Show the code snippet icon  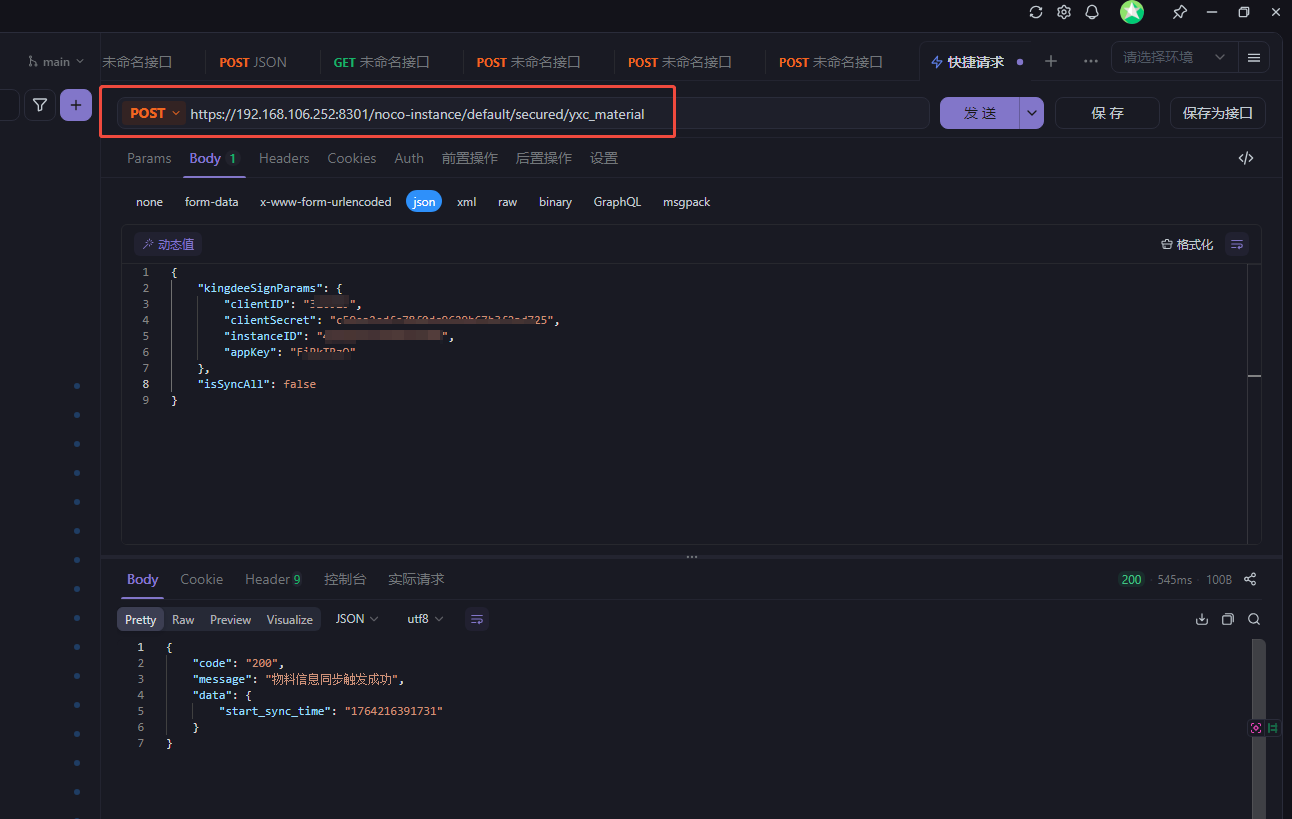coord(1245,158)
